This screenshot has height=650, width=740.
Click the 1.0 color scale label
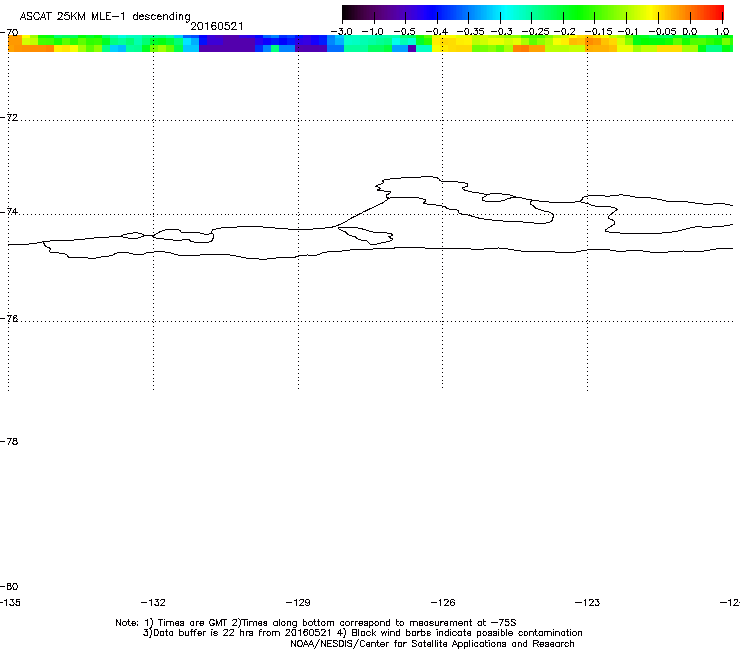[x=722, y=31]
